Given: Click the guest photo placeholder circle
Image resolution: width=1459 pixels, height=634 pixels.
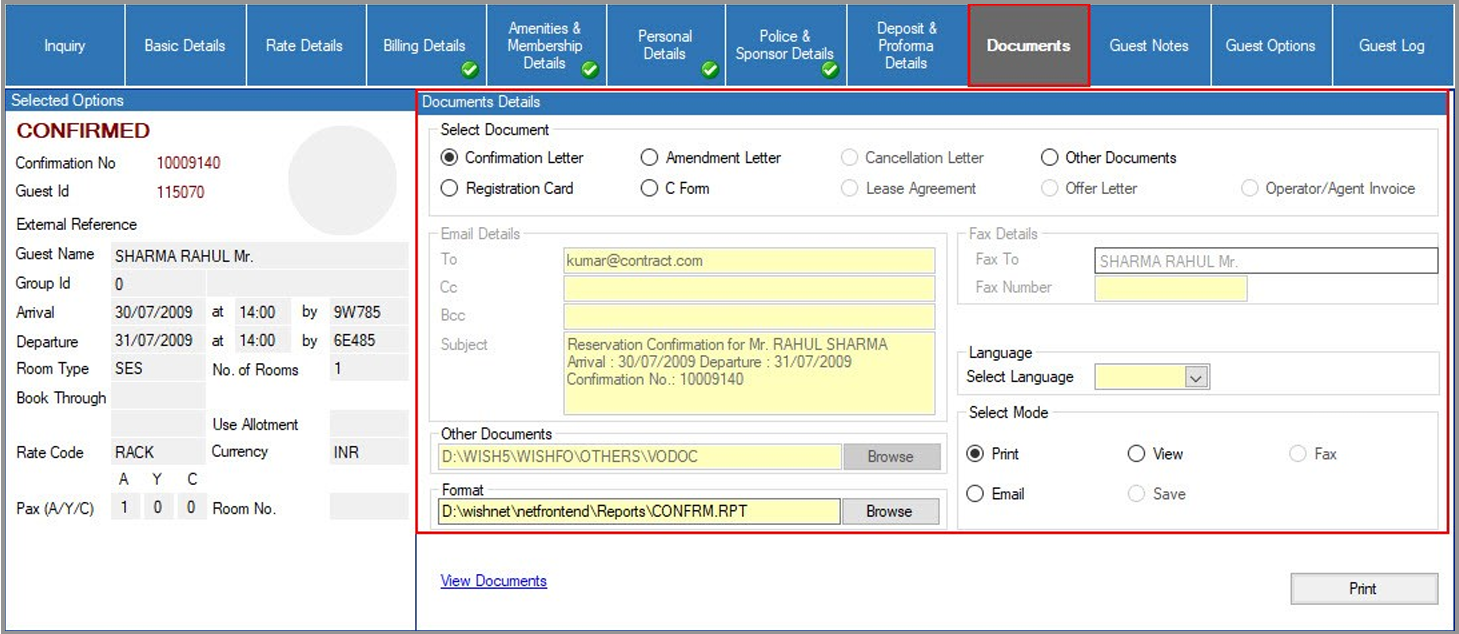Looking at the screenshot, I should coord(343,180).
